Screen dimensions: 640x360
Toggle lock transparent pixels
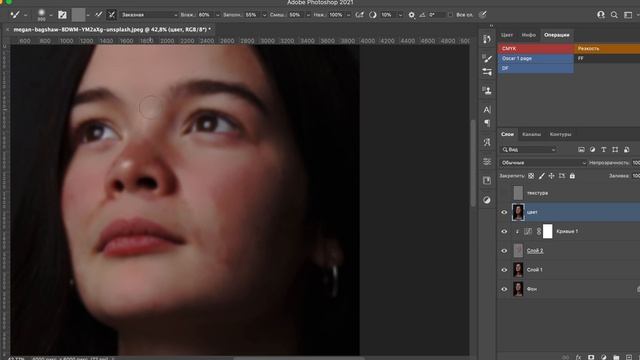point(531,176)
